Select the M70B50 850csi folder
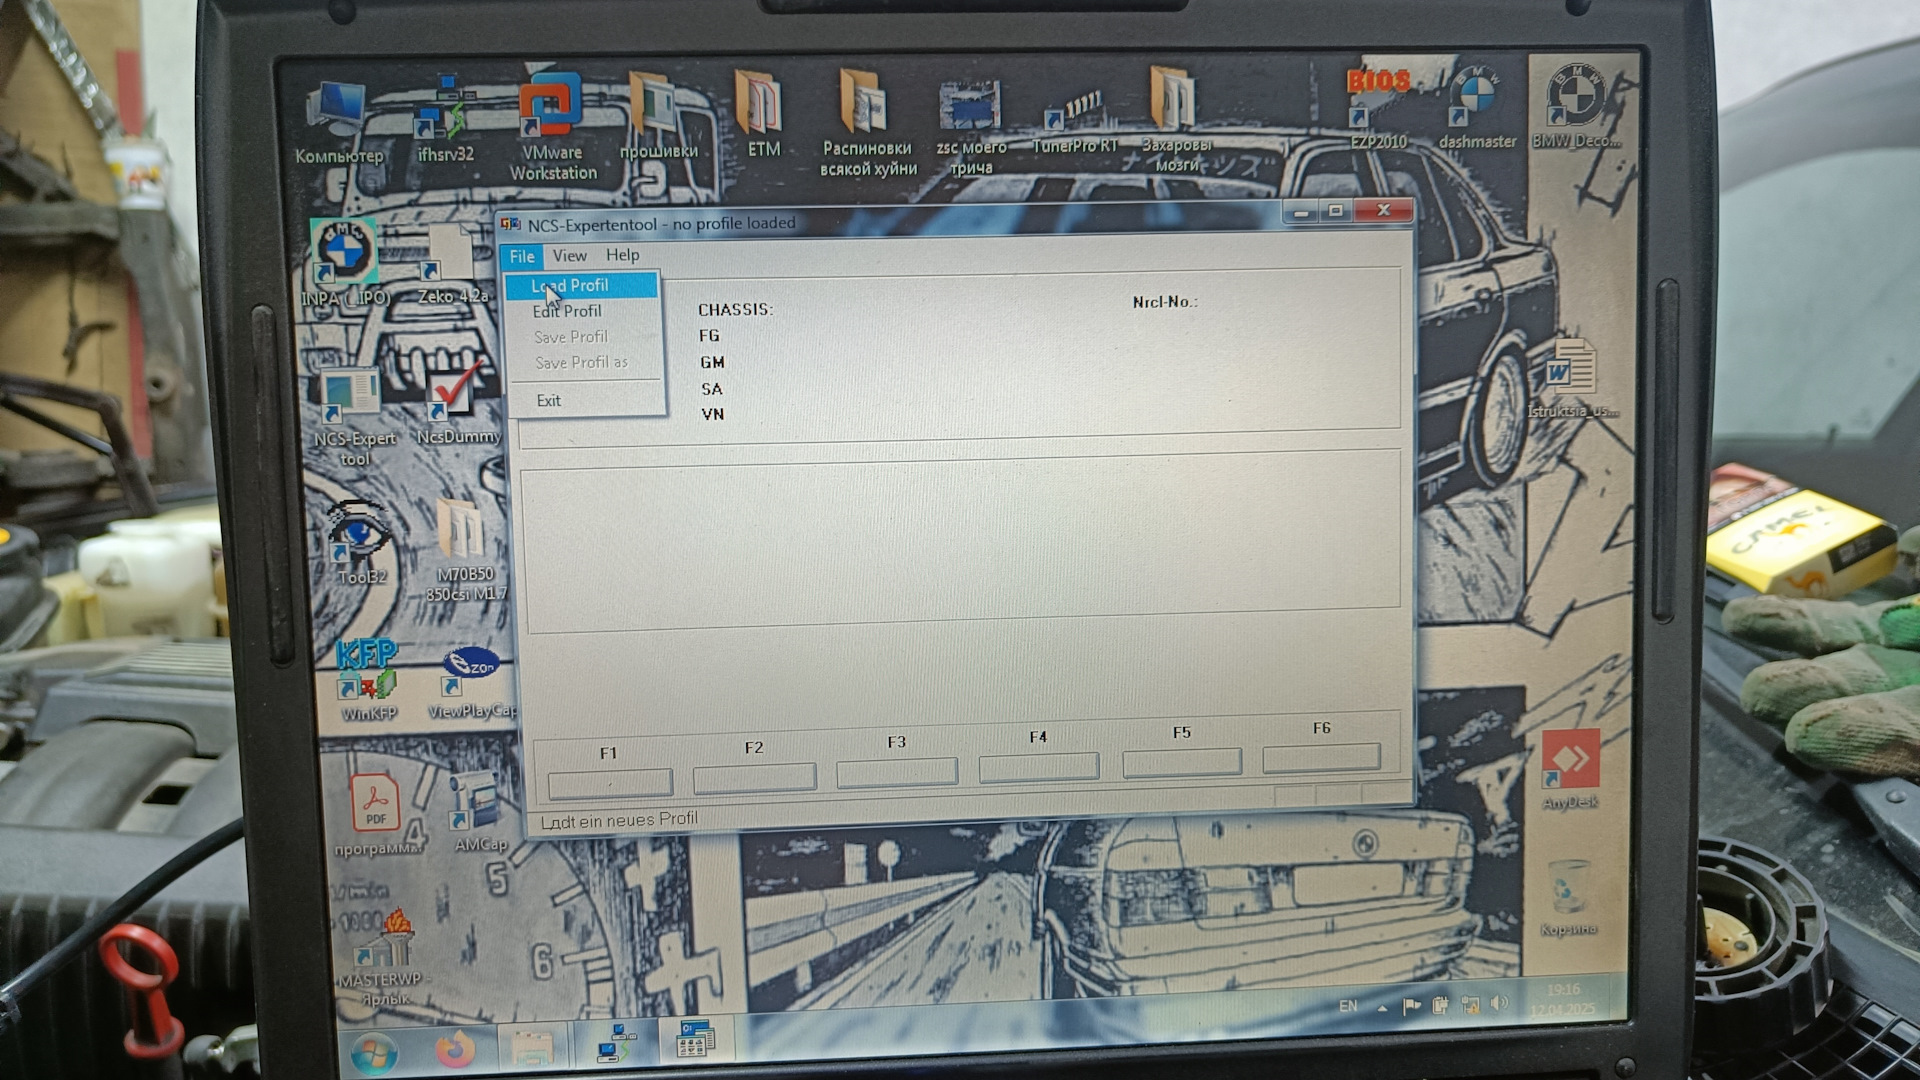The height and width of the screenshot is (1080, 1920). [x=464, y=550]
